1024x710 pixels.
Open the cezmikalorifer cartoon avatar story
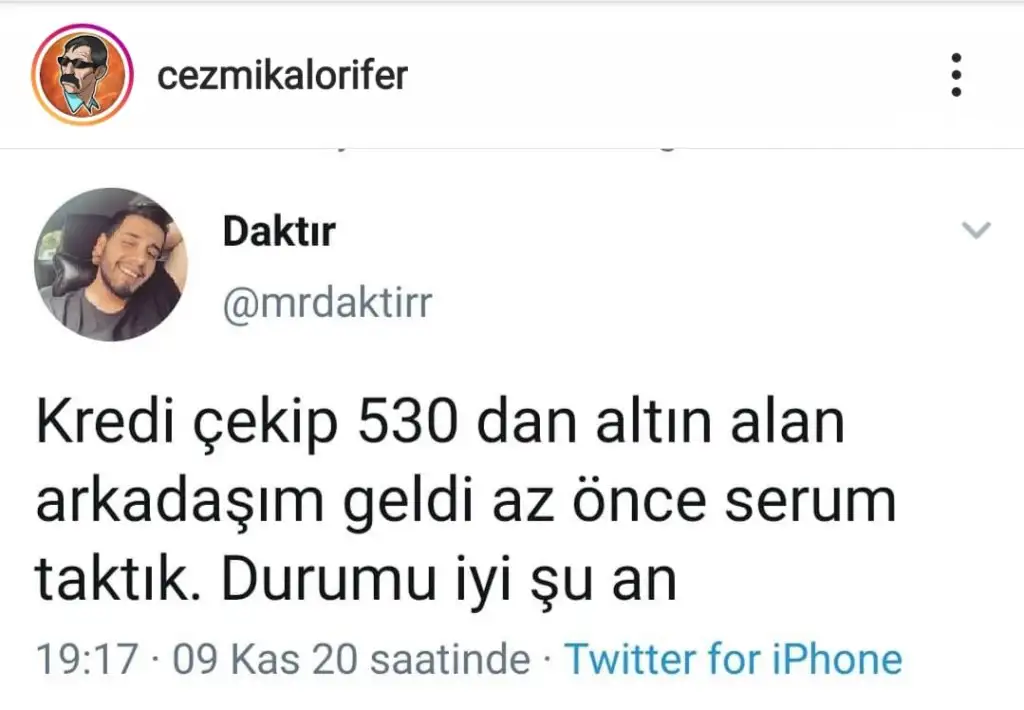coord(82,74)
